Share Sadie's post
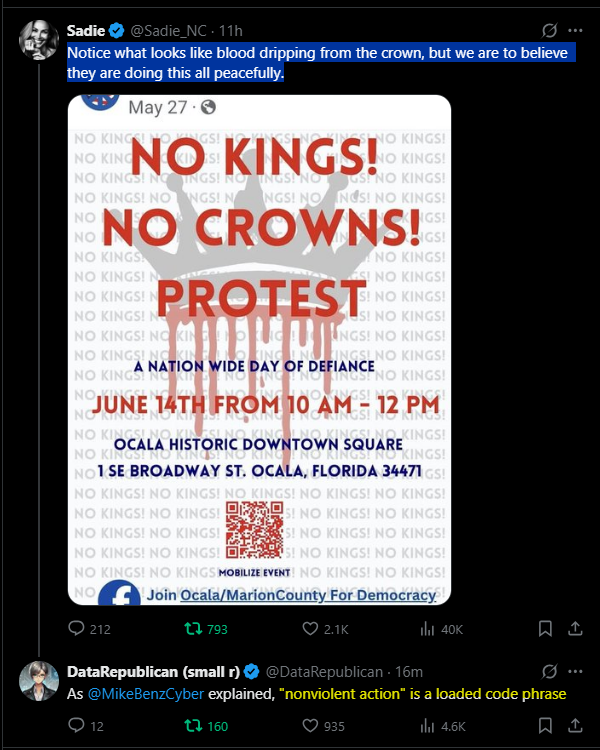Image resolution: width=600 pixels, height=750 pixels. pyautogui.click(x=575, y=629)
